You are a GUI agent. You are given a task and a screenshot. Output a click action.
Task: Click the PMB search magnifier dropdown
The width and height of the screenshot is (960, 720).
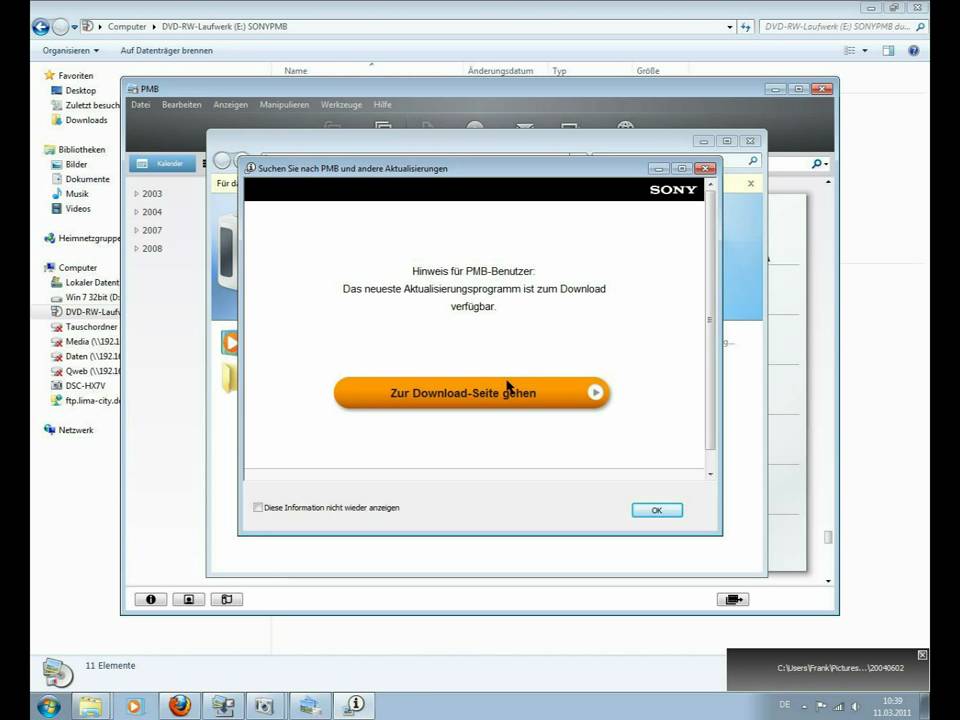(x=819, y=163)
